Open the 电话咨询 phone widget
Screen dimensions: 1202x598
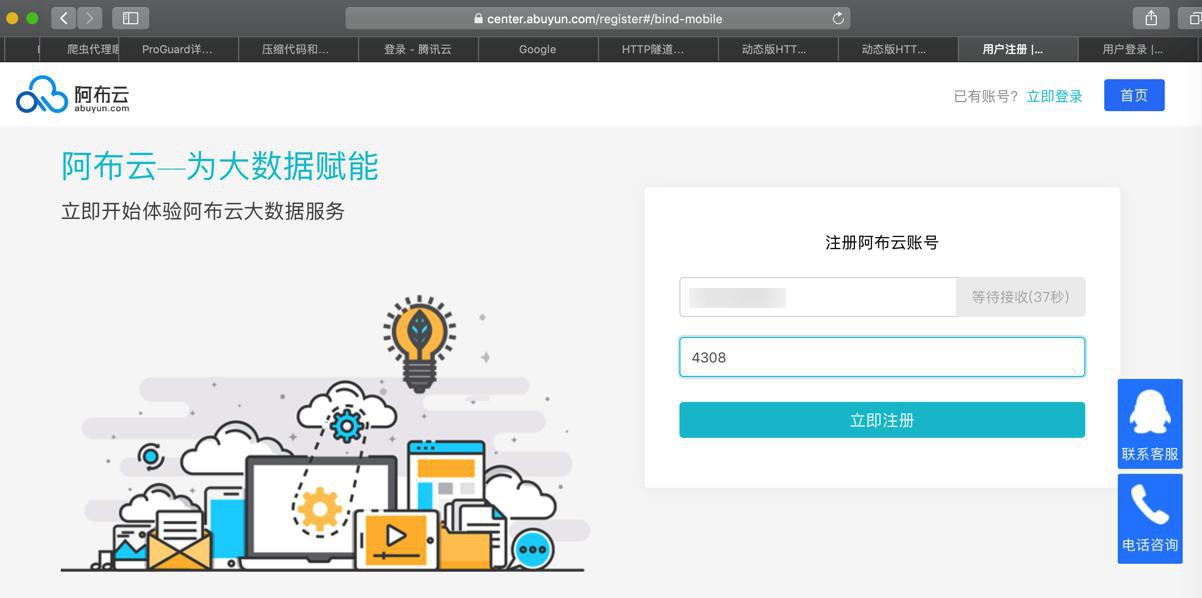tap(1150, 518)
